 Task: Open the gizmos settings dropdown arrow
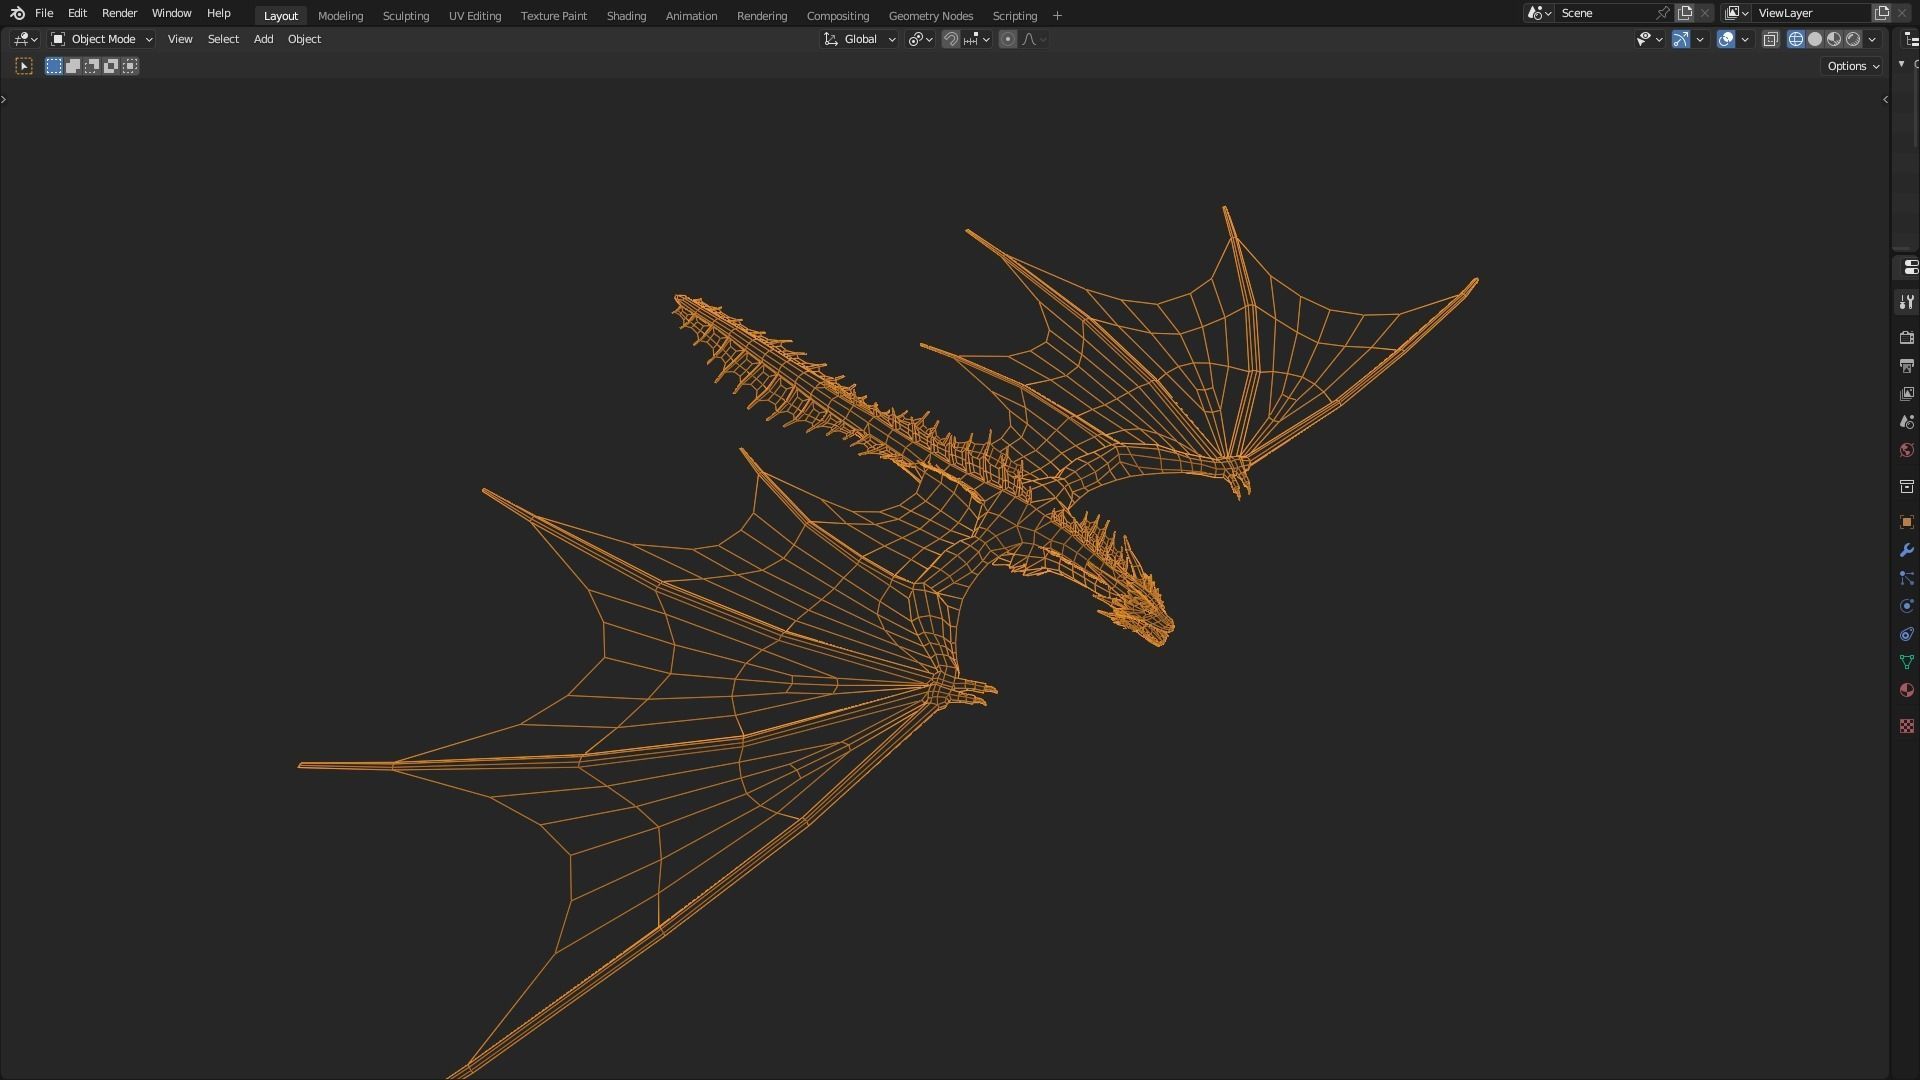[1700, 39]
